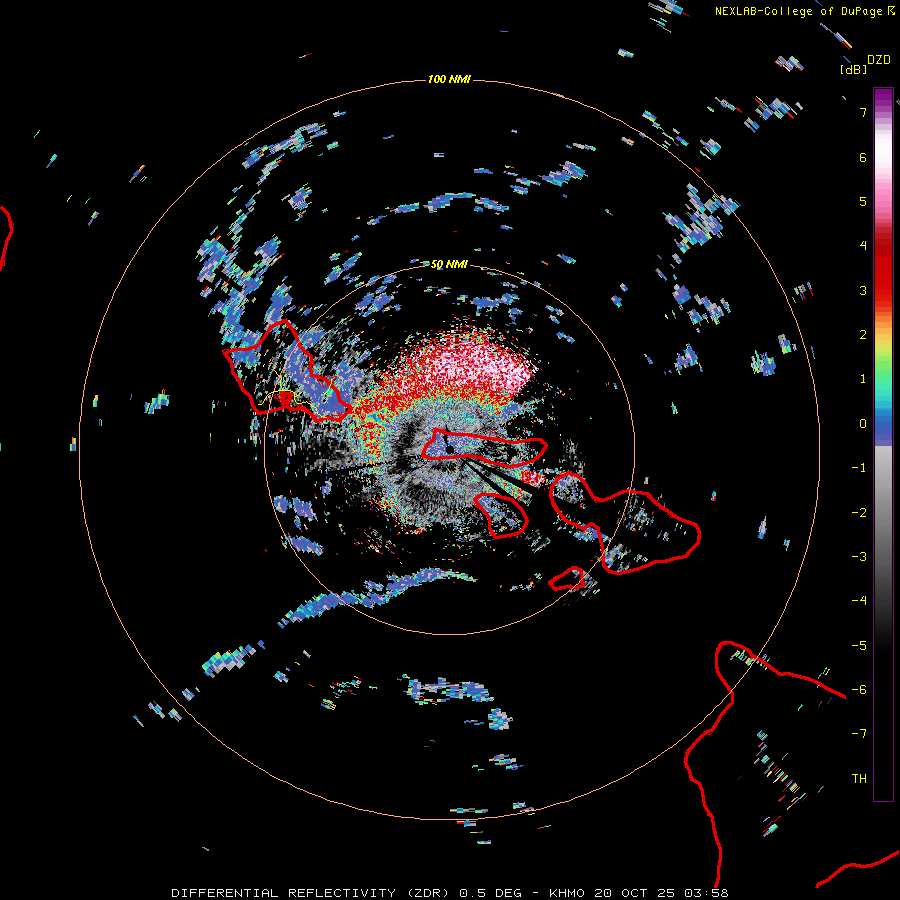Click the blue band of the color bar
The width and height of the screenshot is (900, 900).
[883, 428]
